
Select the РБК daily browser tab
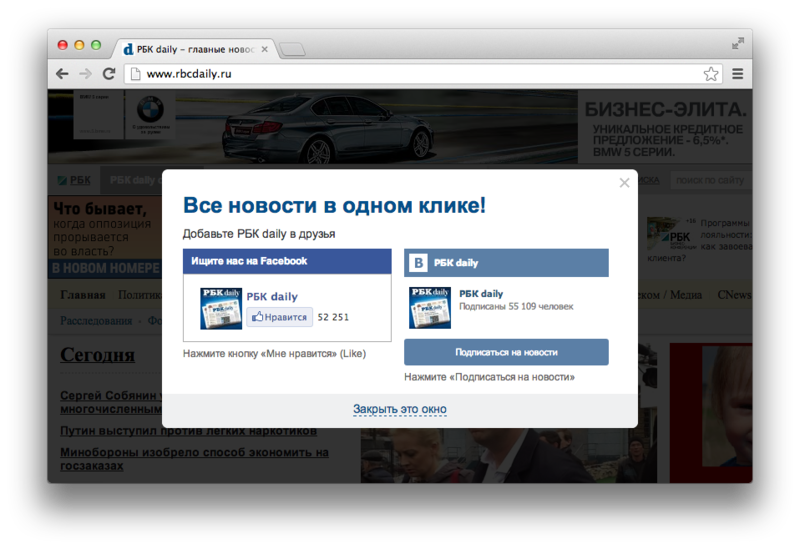coord(194,49)
